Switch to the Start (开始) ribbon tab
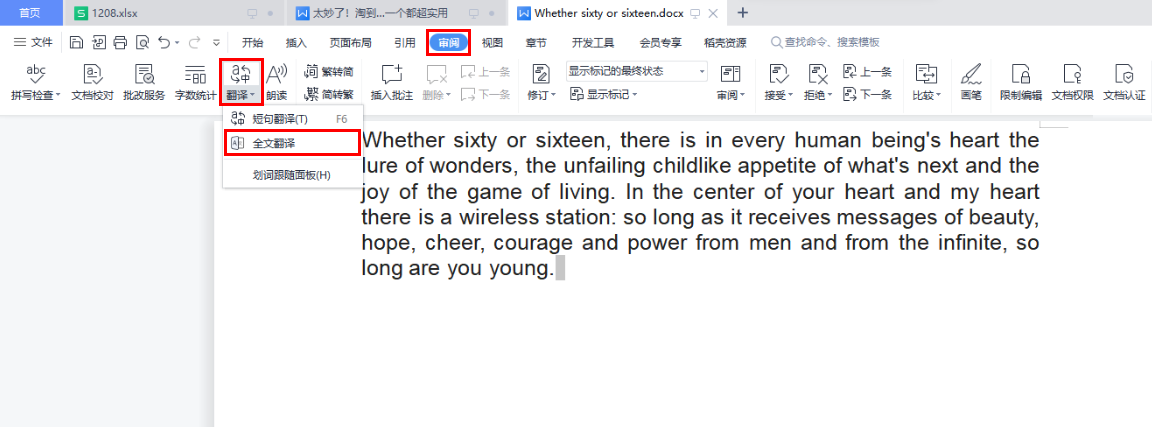The image size is (1152, 427). 252,43
